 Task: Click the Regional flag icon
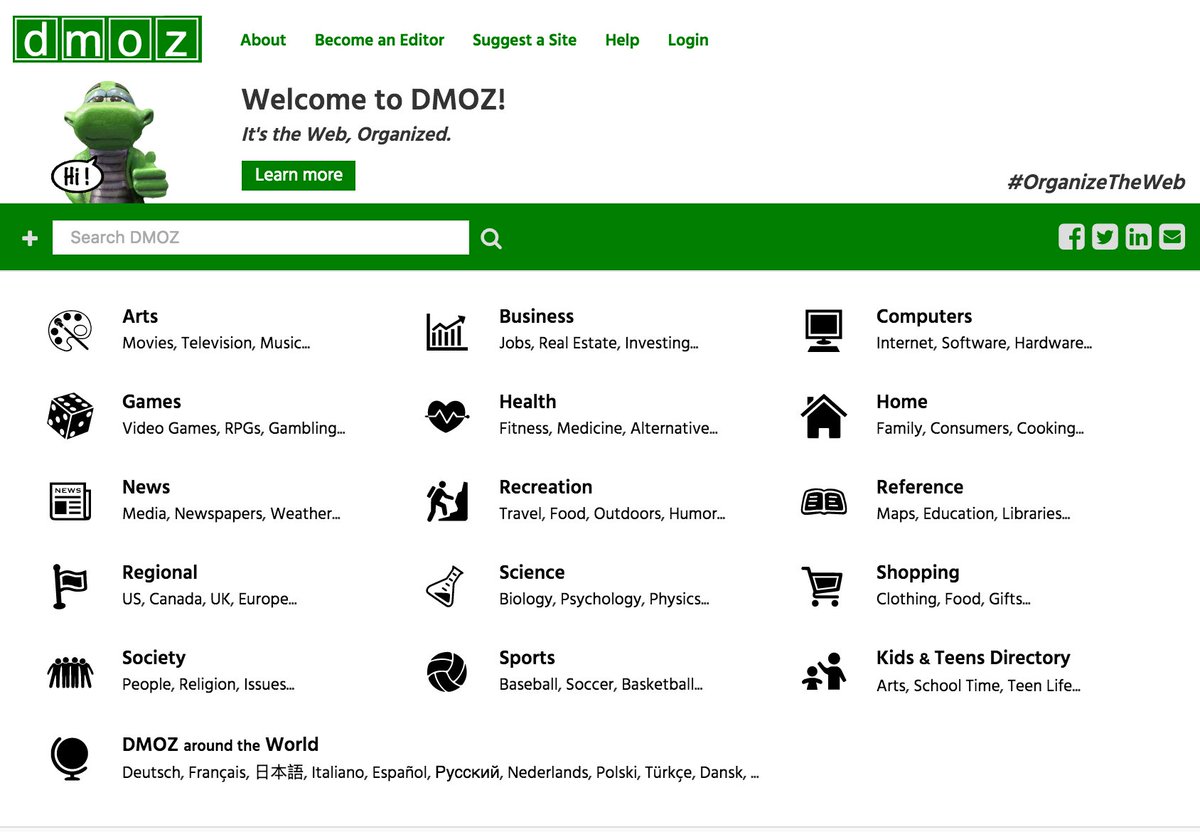pos(69,586)
